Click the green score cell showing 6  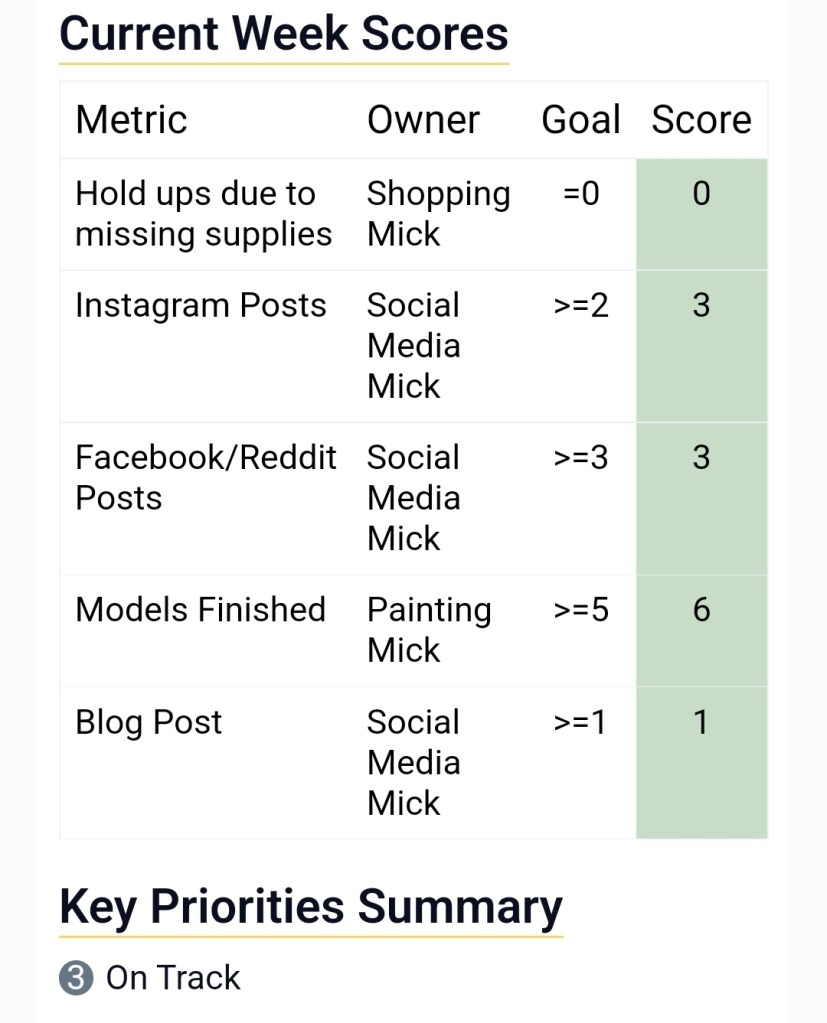pyautogui.click(x=701, y=630)
